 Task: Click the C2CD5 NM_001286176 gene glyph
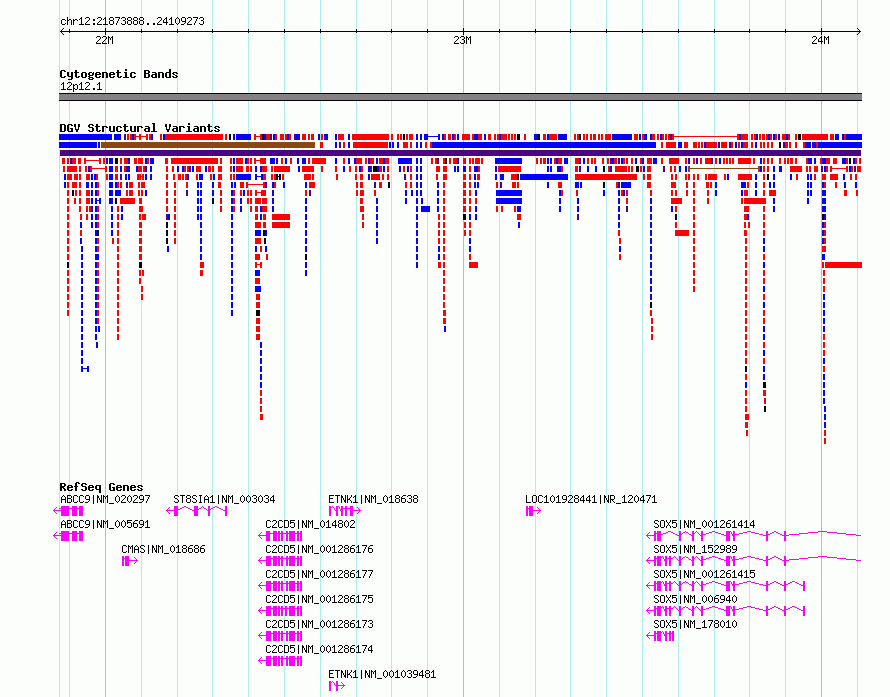coord(280,561)
